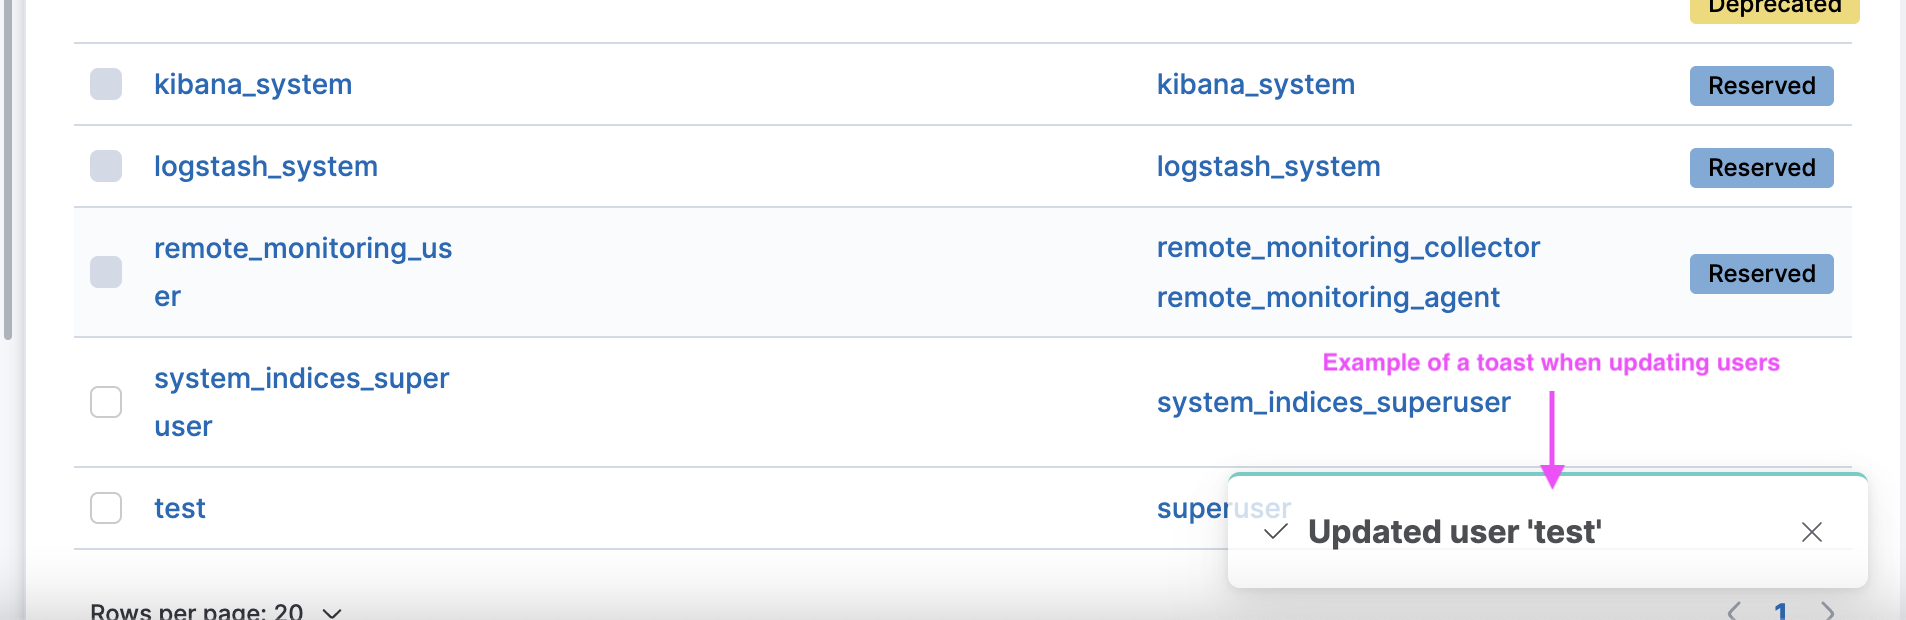Dismiss the 'Updated user' toast with X
This screenshot has width=1906, height=620.
(x=1811, y=532)
